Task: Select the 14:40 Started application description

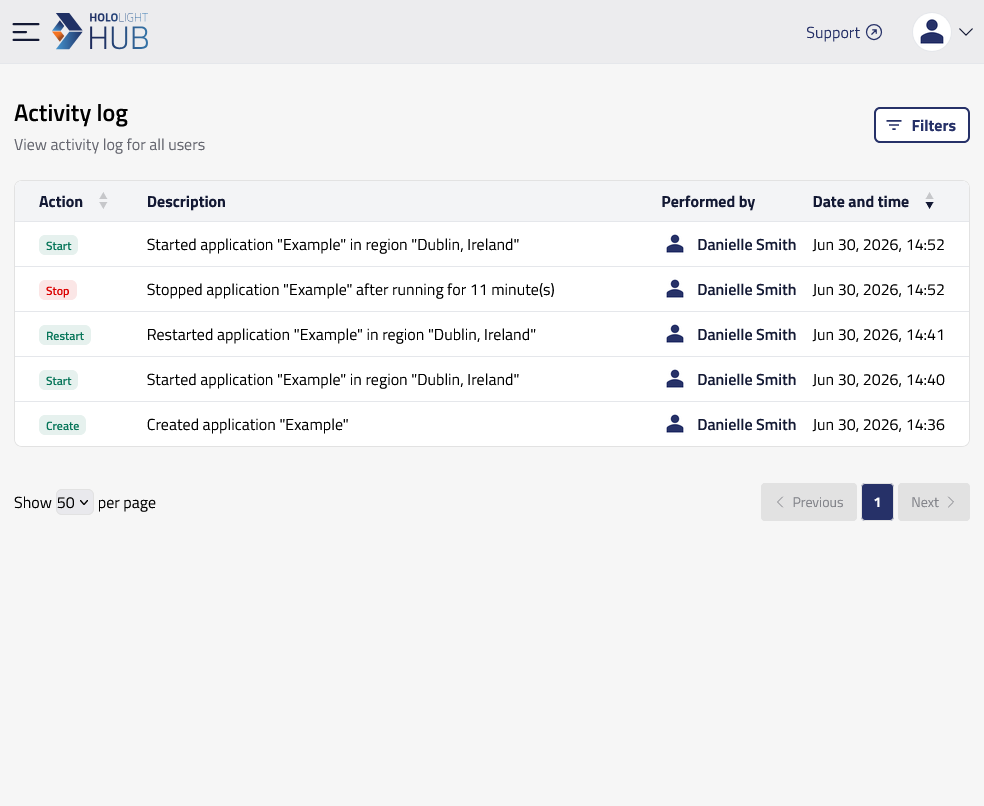Action: 333,380
